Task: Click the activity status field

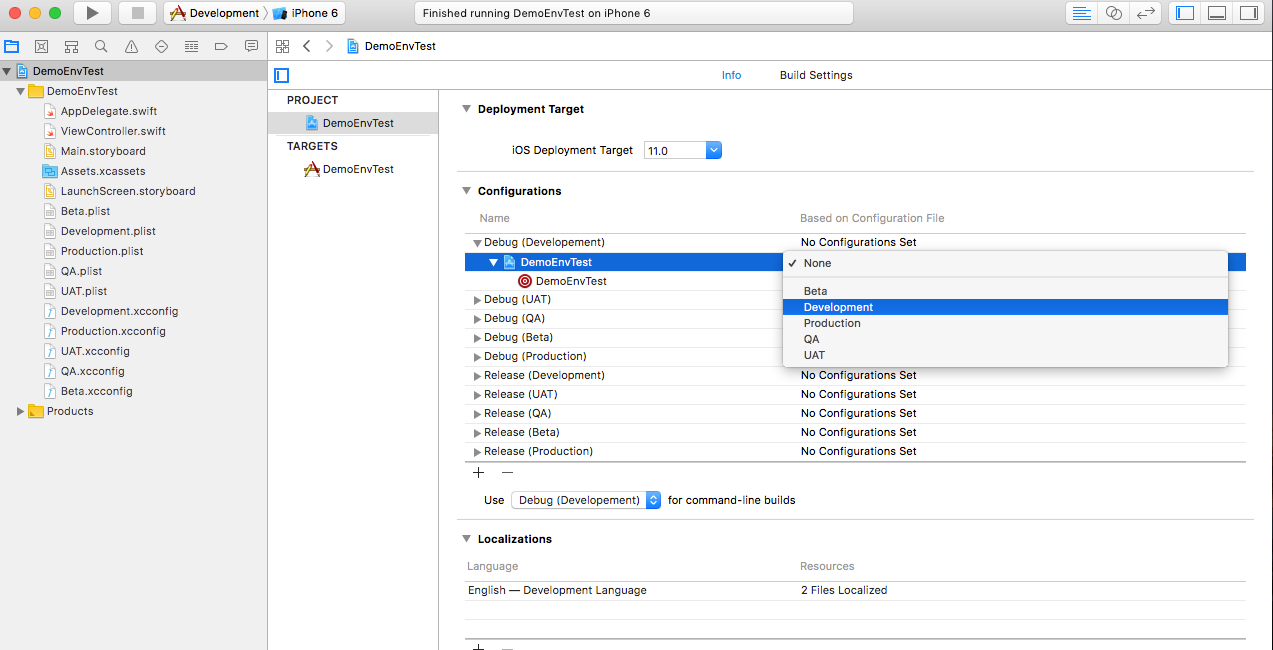Action: click(633, 13)
